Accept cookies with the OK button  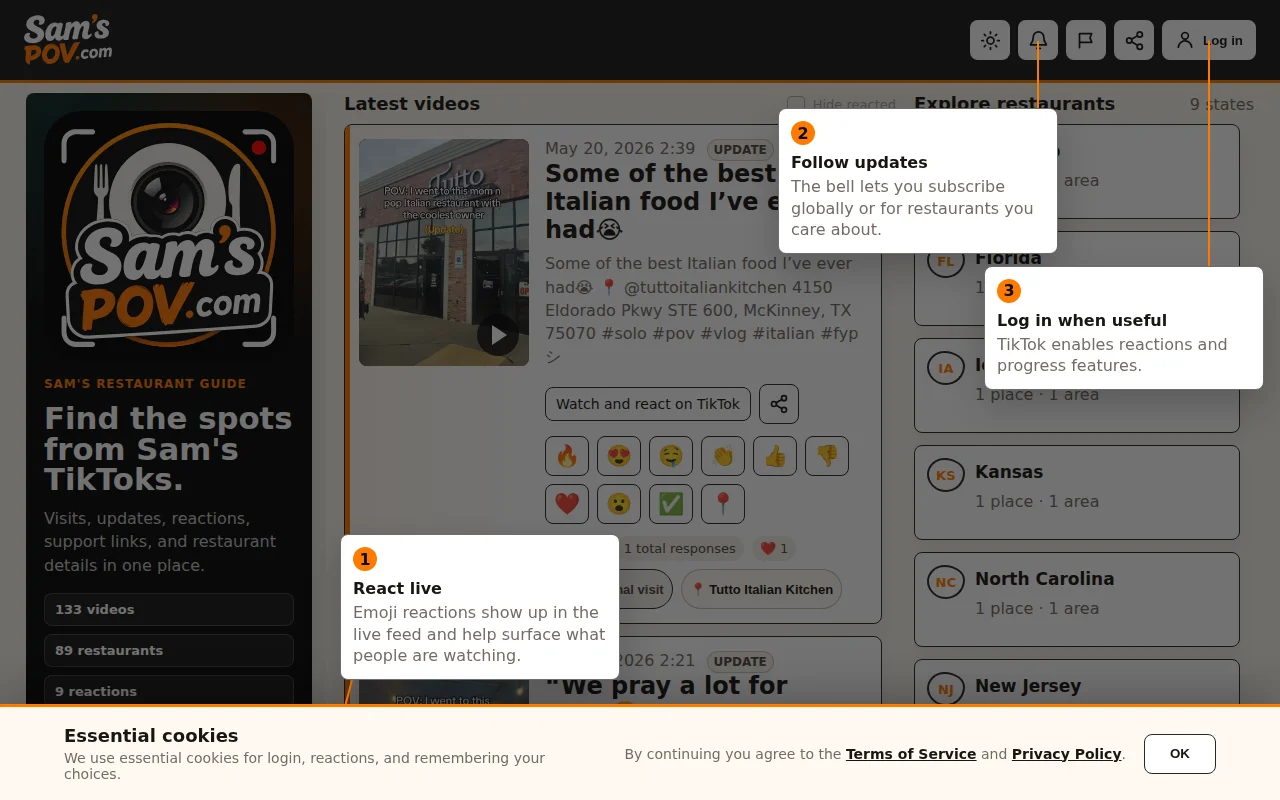1180,754
